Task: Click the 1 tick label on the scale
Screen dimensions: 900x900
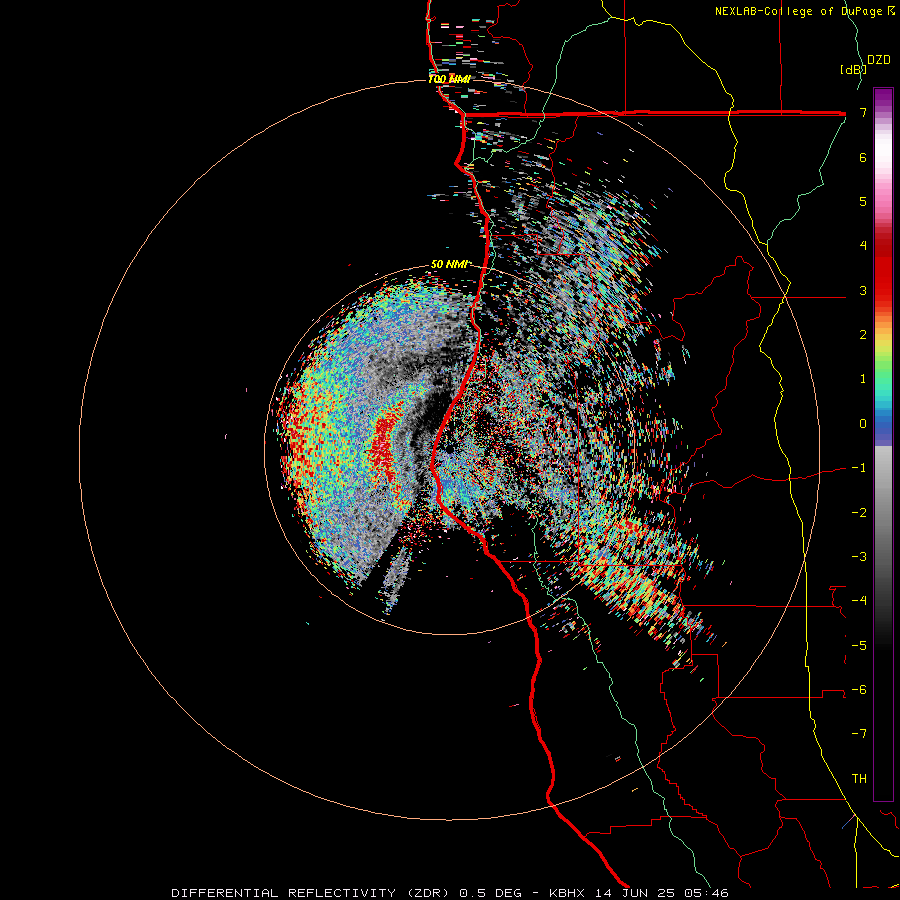Action: coord(863,379)
